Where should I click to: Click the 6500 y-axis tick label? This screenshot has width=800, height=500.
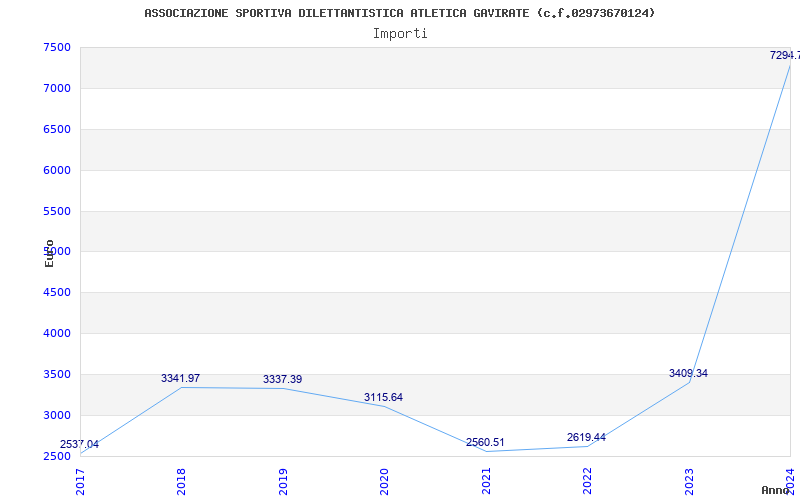pyautogui.click(x=57, y=130)
